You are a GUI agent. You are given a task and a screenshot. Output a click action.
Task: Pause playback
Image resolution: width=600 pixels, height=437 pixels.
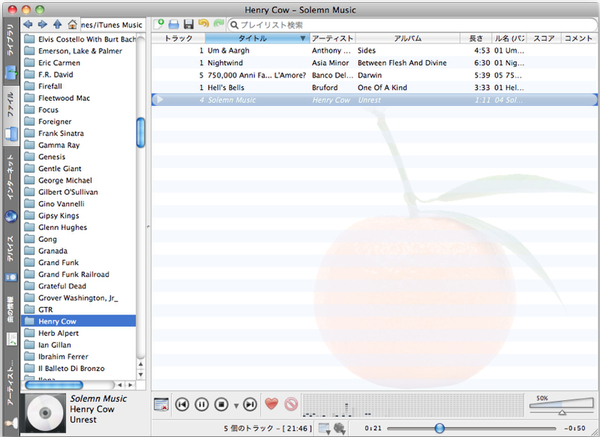coord(202,404)
